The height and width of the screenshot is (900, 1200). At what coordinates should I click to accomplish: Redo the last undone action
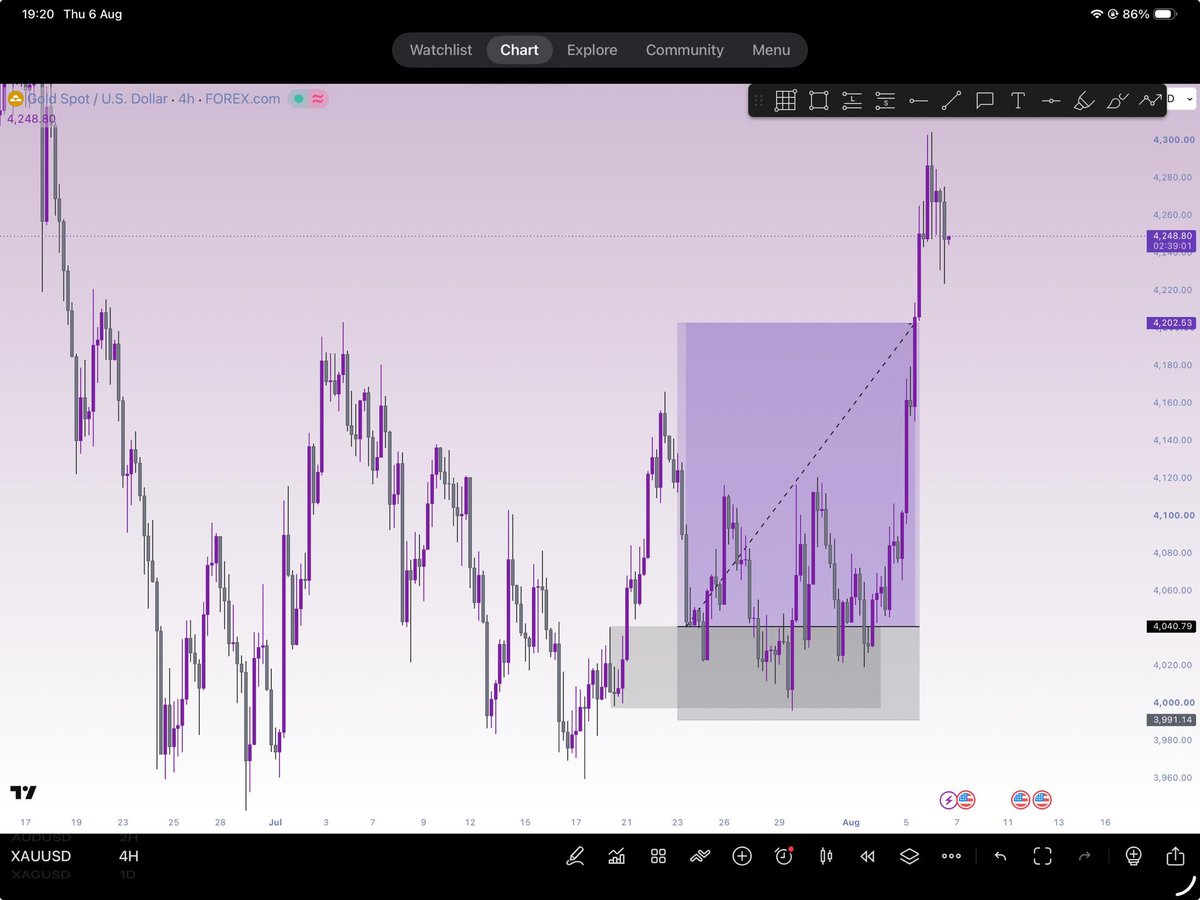[1086, 856]
